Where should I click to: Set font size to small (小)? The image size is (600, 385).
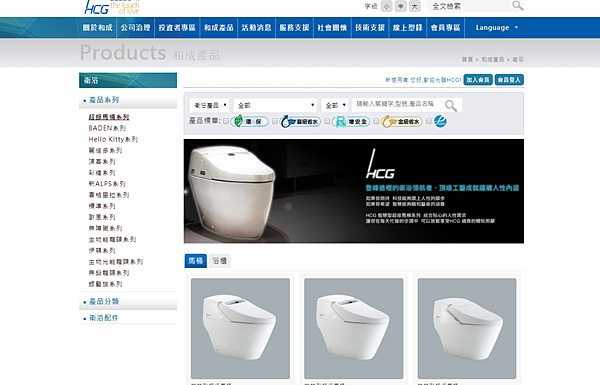click(x=387, y=6)
